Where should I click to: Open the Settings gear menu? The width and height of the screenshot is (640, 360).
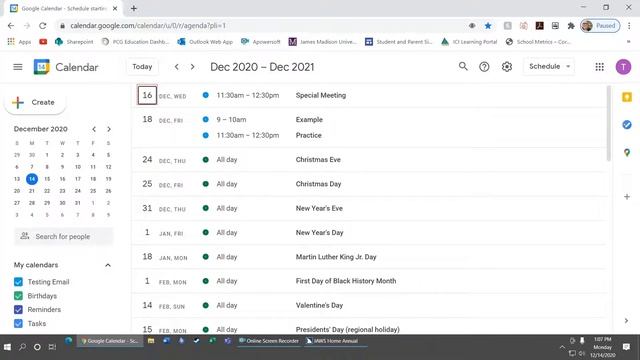tap(507, 67)
